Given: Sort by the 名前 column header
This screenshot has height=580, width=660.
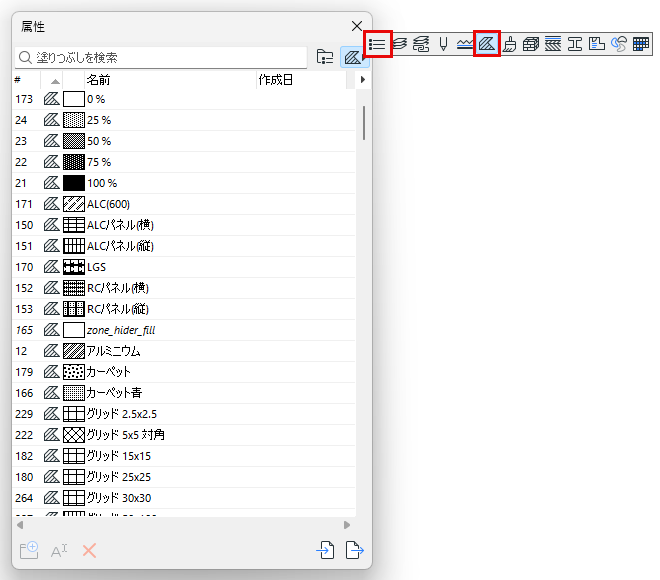Looking at the screenshot, I should click(x=170, y=80).
